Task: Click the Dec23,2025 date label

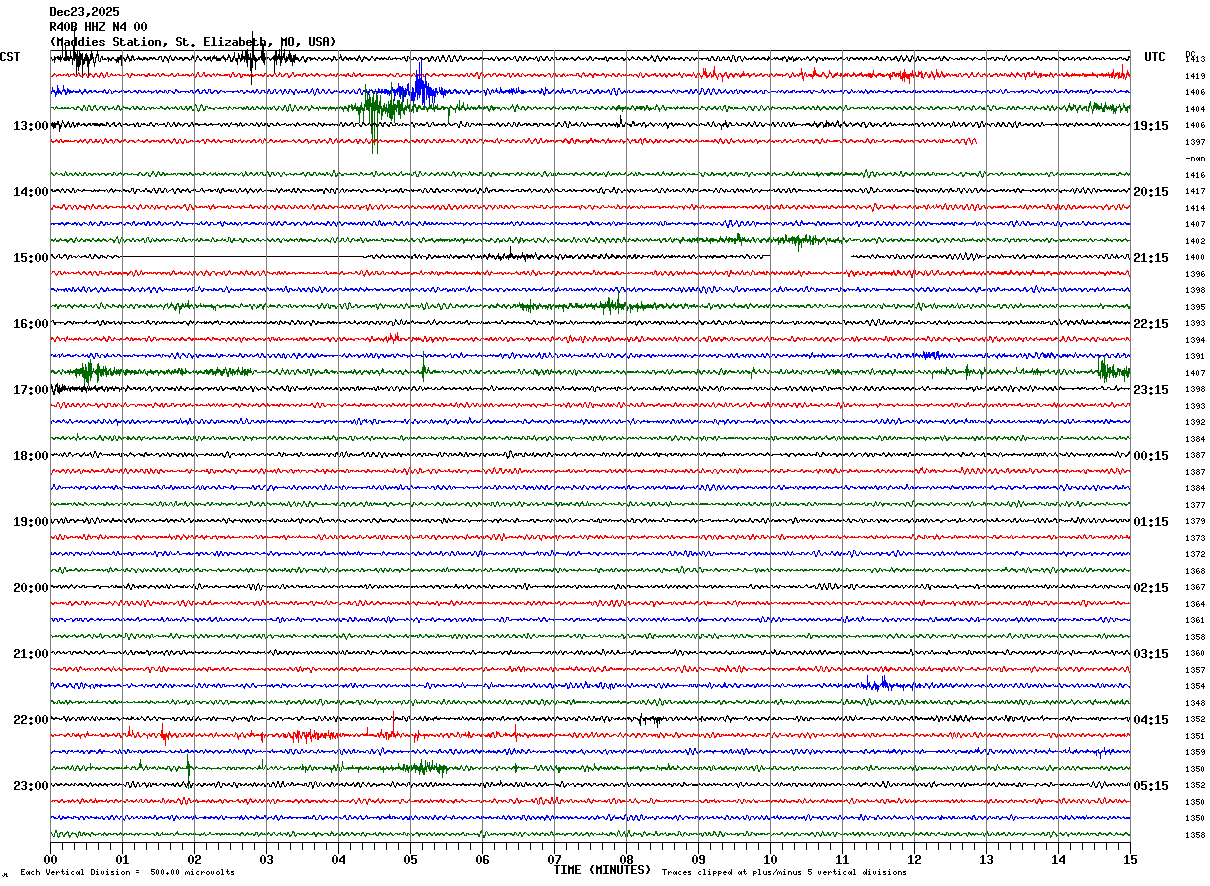Action: [84, 12]
